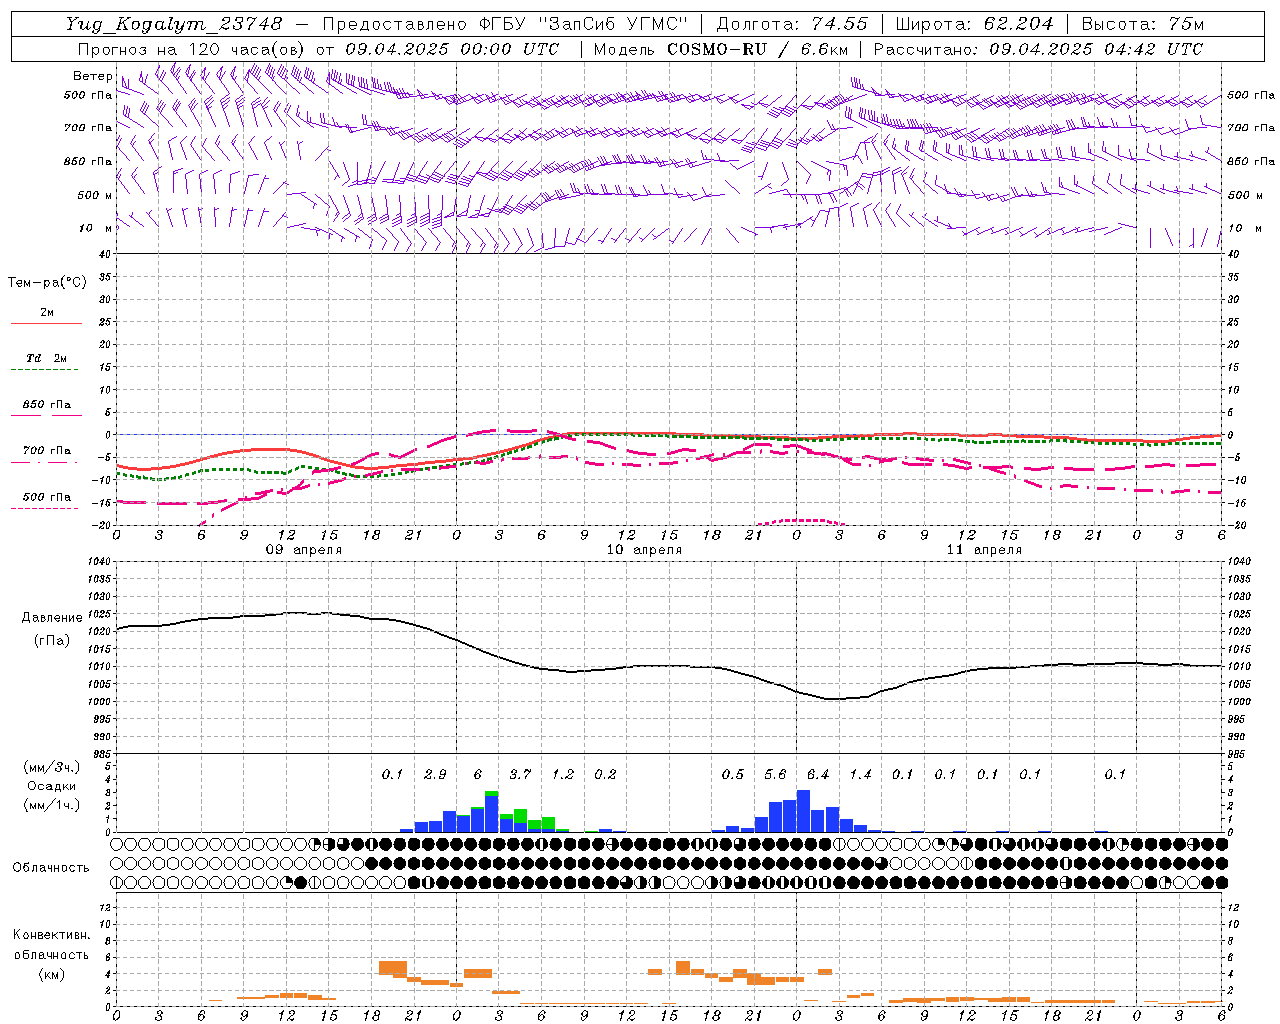
Task: Select the text 'Широта: 62.204'
Action: tap(974, 24)
